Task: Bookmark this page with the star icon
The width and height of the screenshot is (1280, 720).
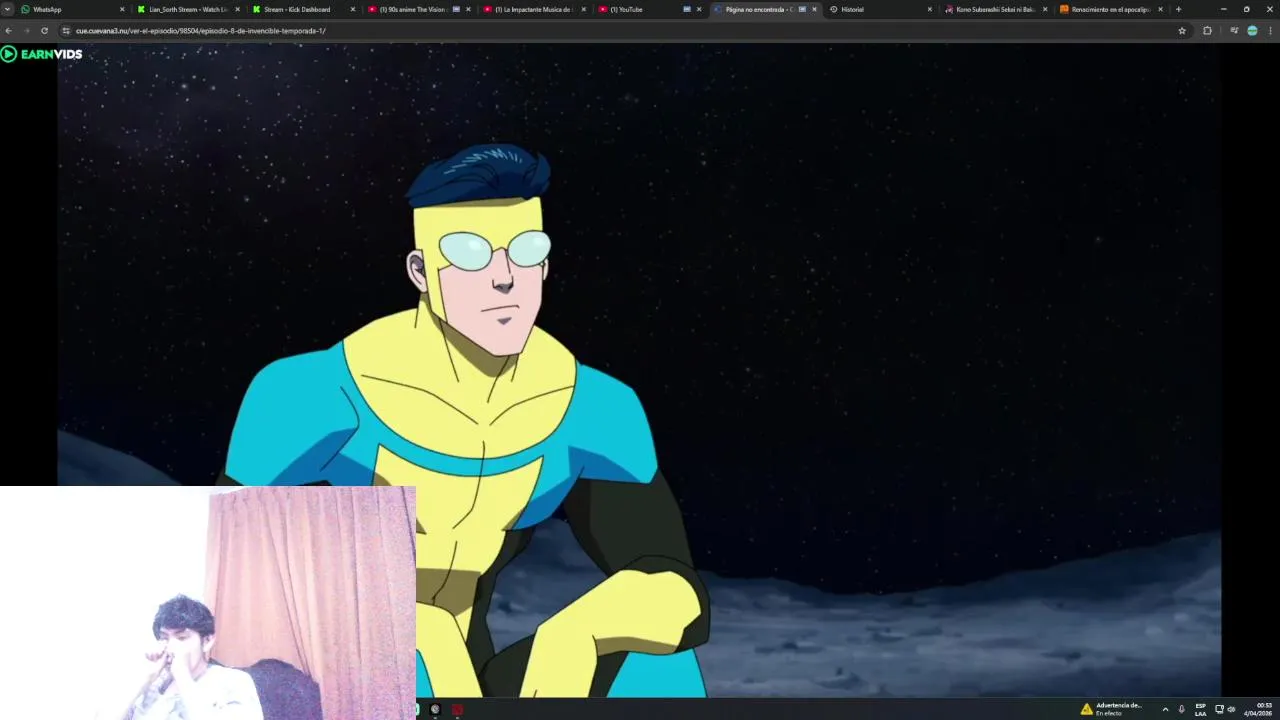Action: [1182, 31]
